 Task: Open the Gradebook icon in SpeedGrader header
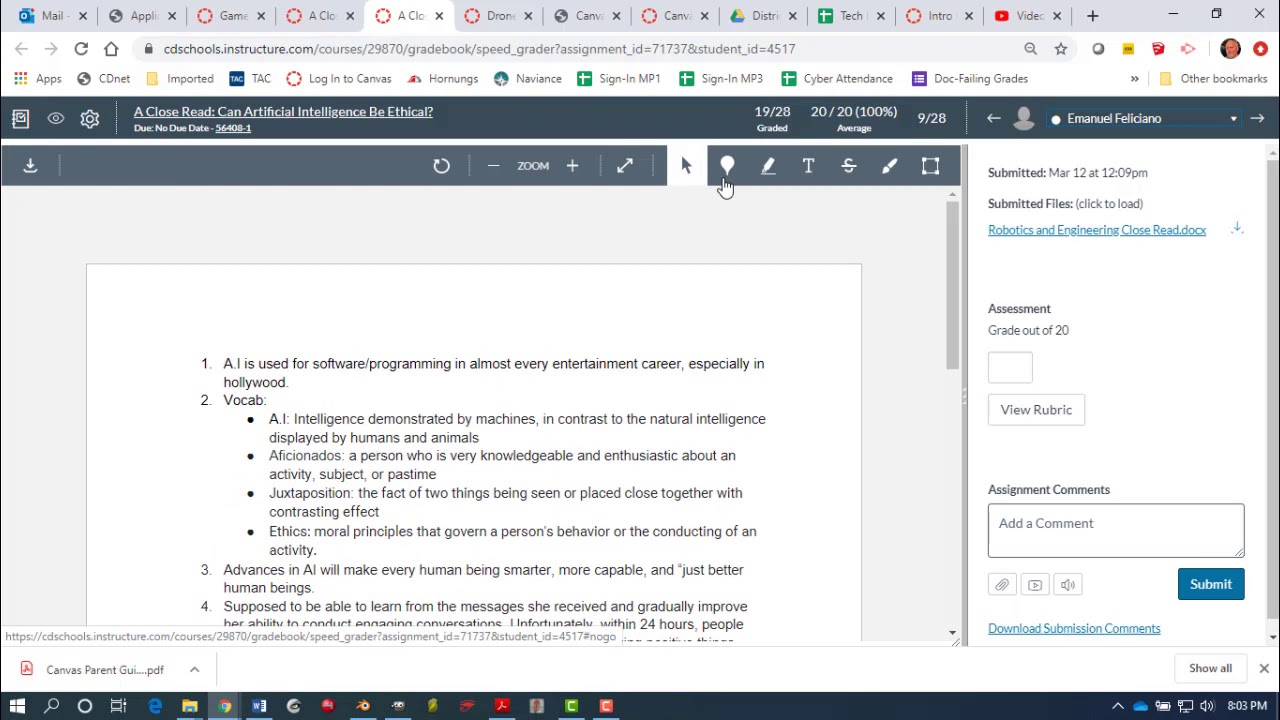pos(20,119)
